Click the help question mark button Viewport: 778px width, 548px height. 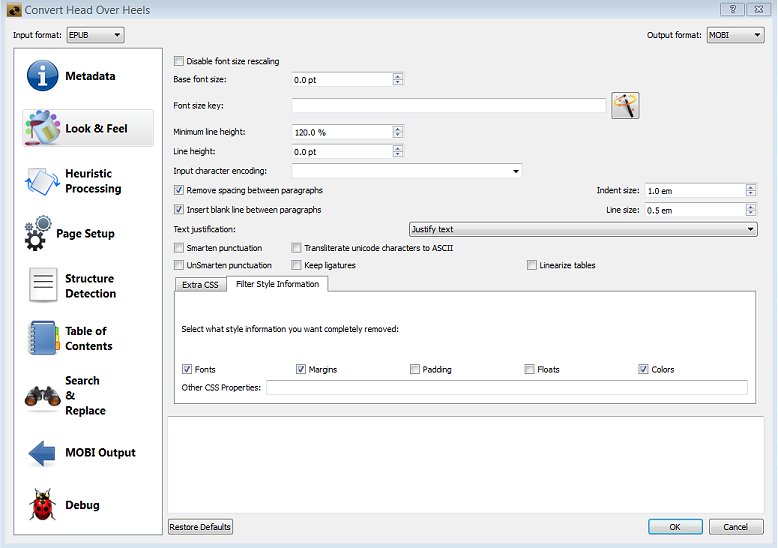click(732, 9)
